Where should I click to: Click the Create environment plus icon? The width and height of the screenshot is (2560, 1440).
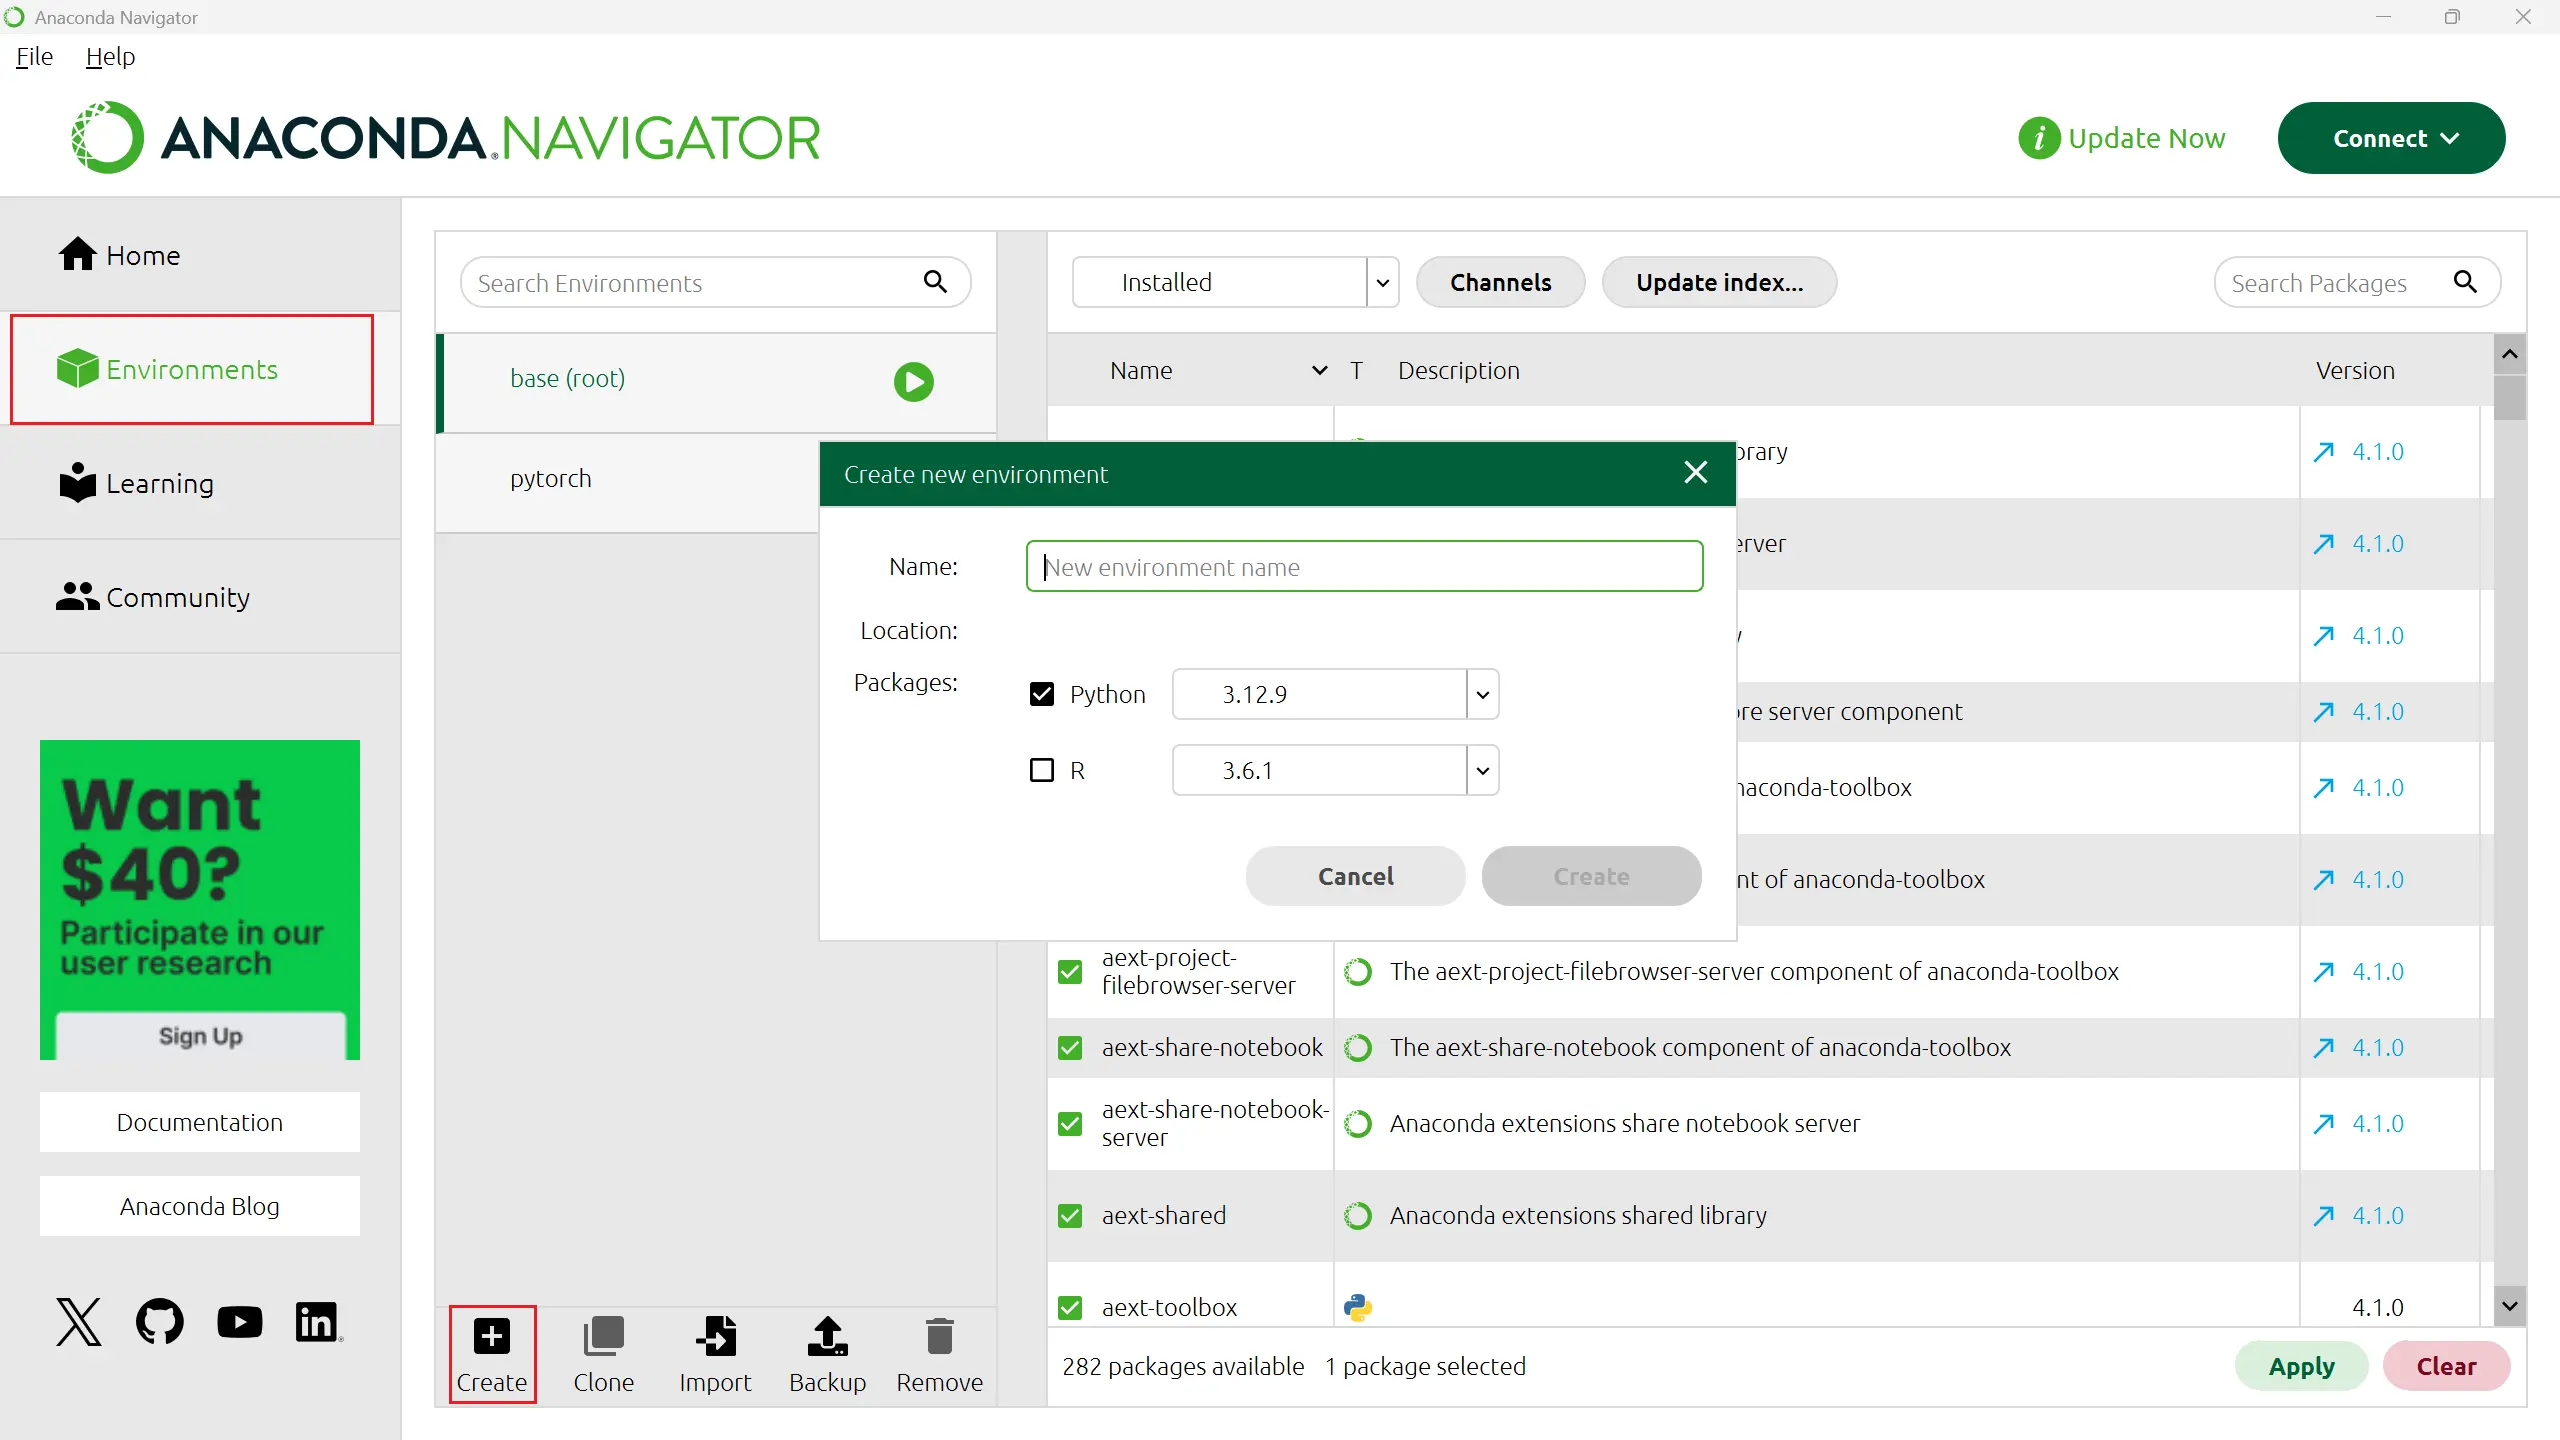pyautogui.click(x=491, y=1336)
